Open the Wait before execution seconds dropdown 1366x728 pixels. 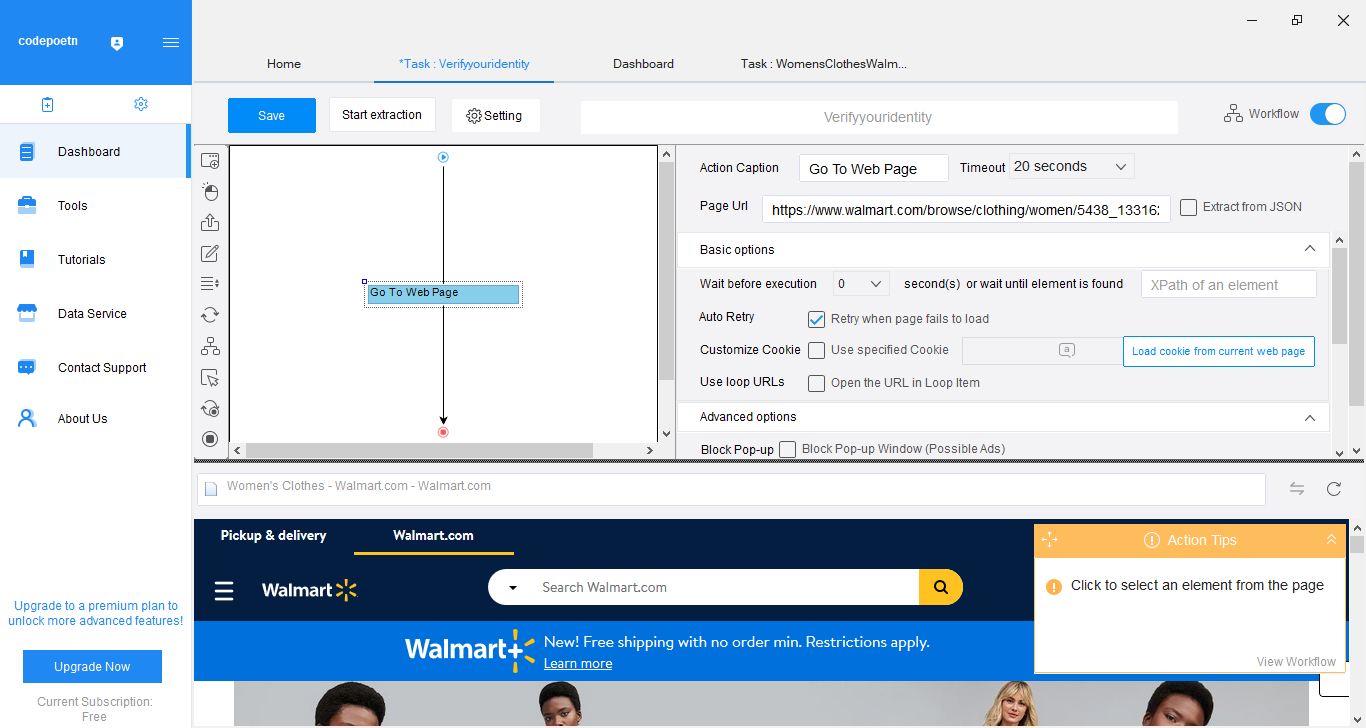pyautogui.click(x=861, y=284)
